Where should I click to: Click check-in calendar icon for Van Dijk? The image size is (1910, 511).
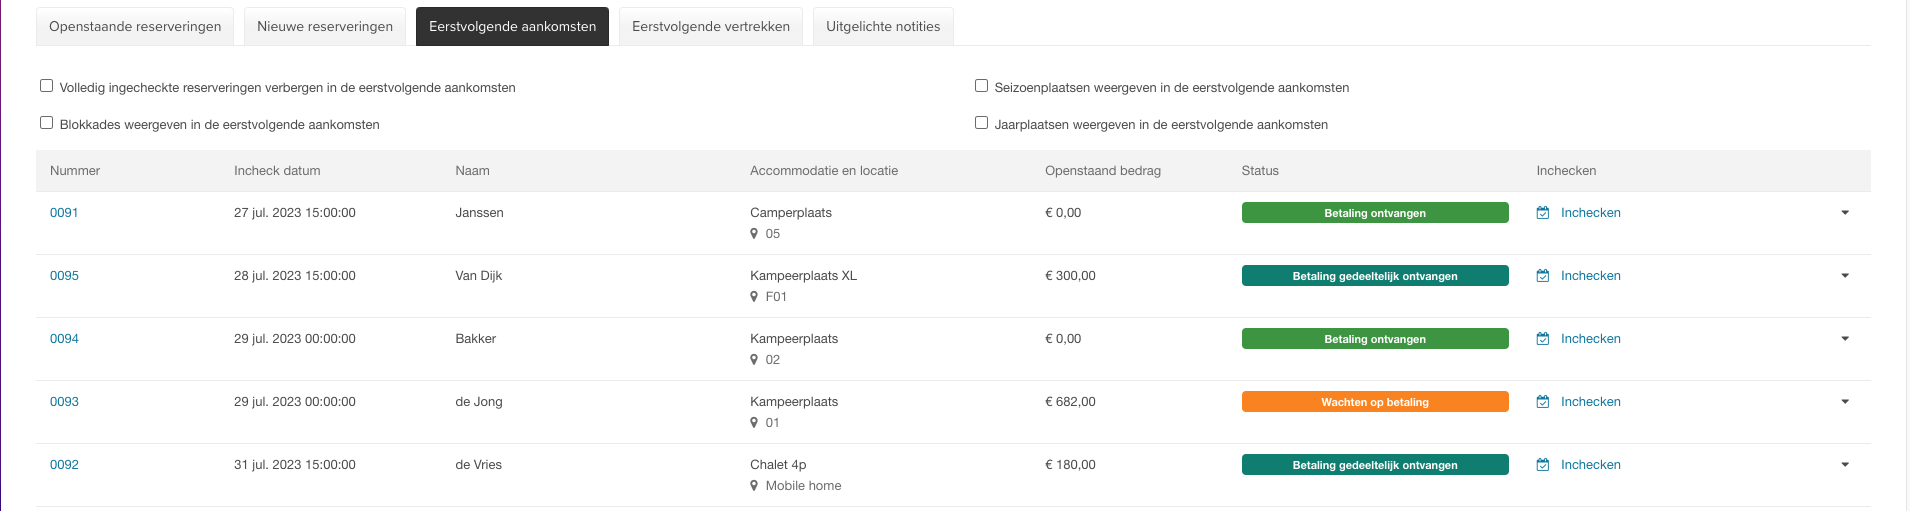pos(1543,276)
